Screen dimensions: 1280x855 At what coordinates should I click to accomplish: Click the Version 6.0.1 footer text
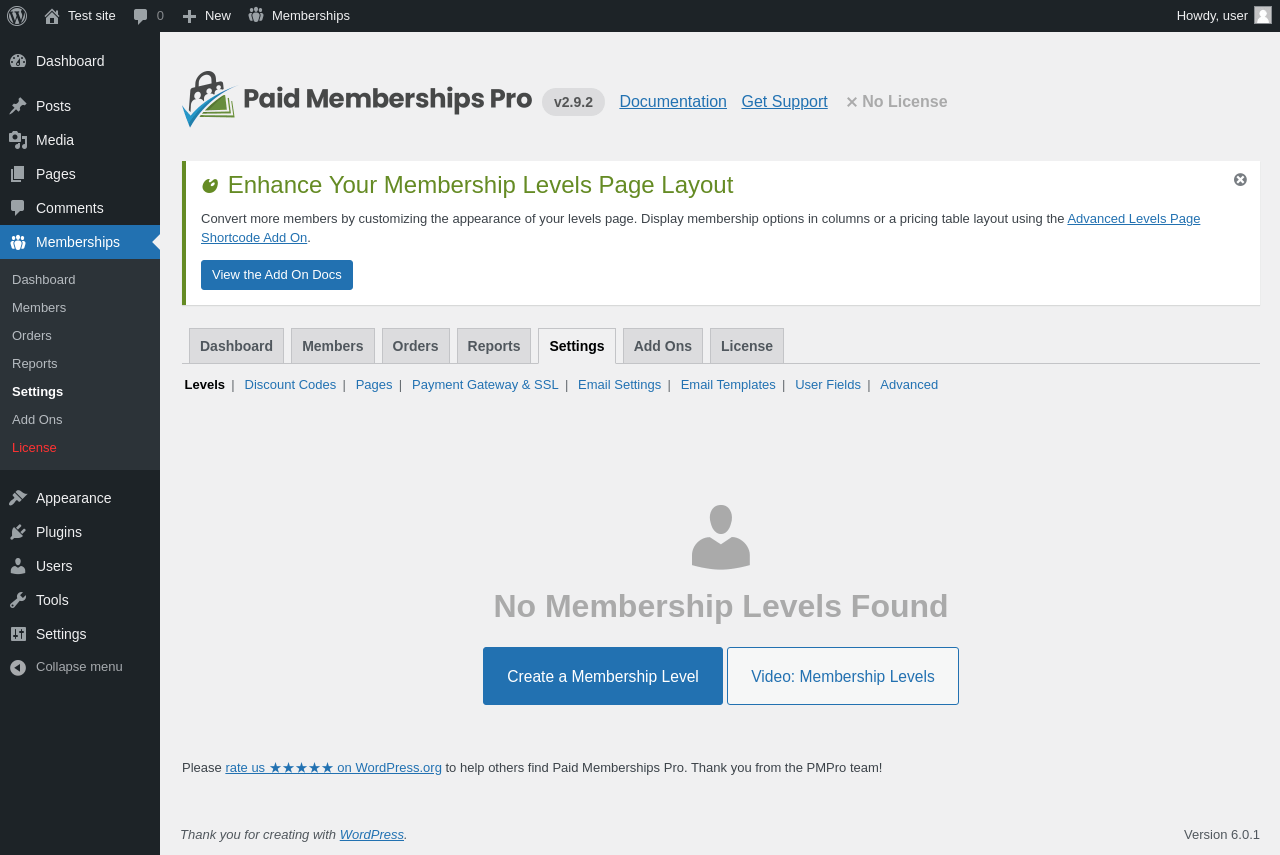(1222, 834)
